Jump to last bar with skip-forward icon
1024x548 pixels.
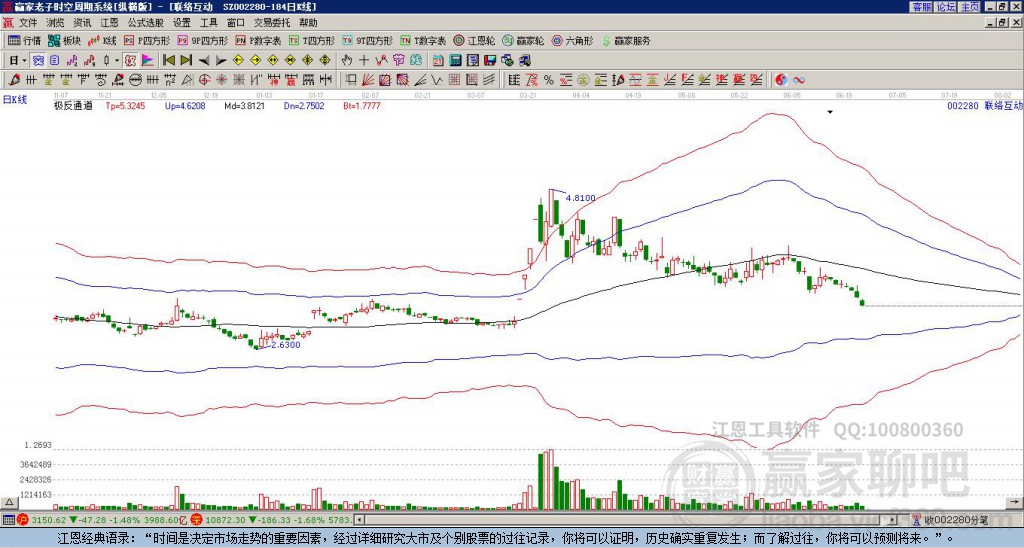click(x=186, y=61)
